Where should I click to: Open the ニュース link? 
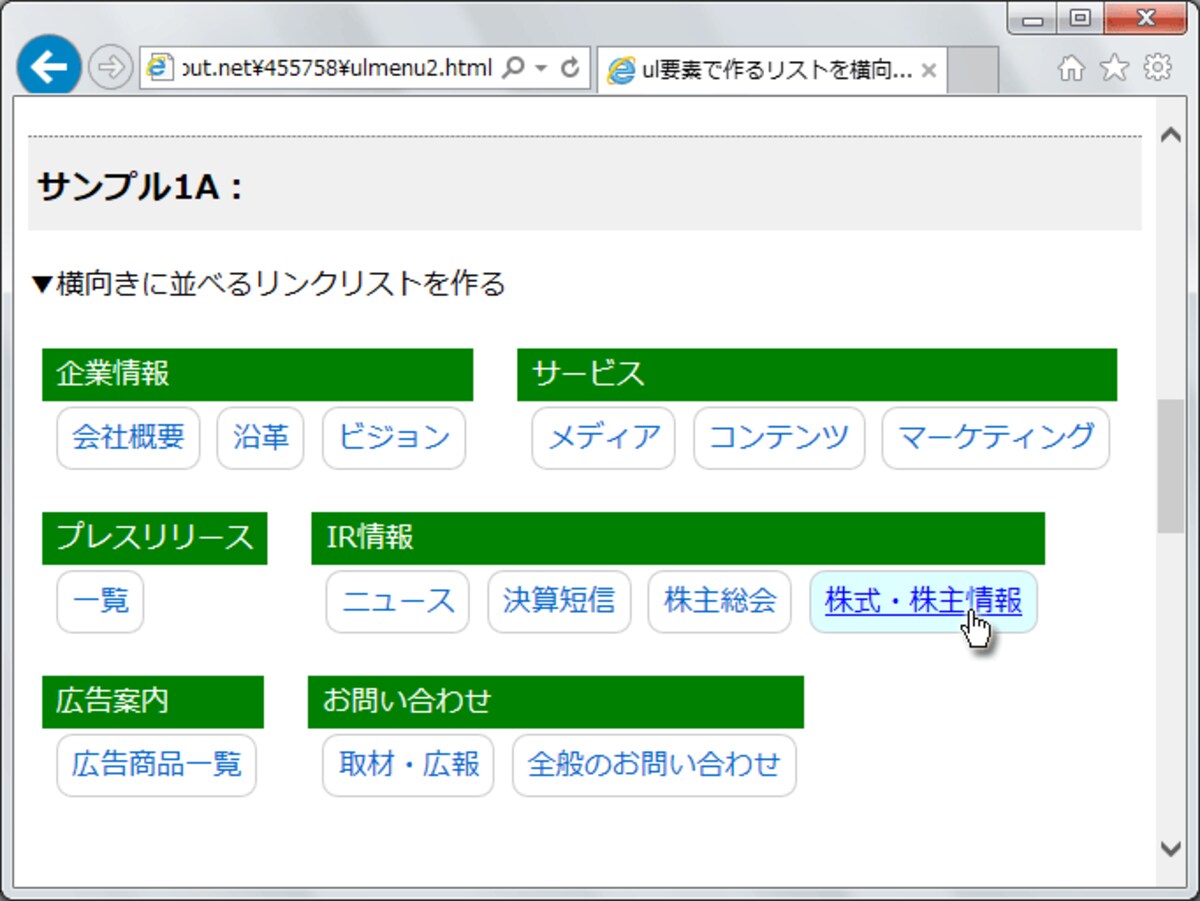coord(398,601)
